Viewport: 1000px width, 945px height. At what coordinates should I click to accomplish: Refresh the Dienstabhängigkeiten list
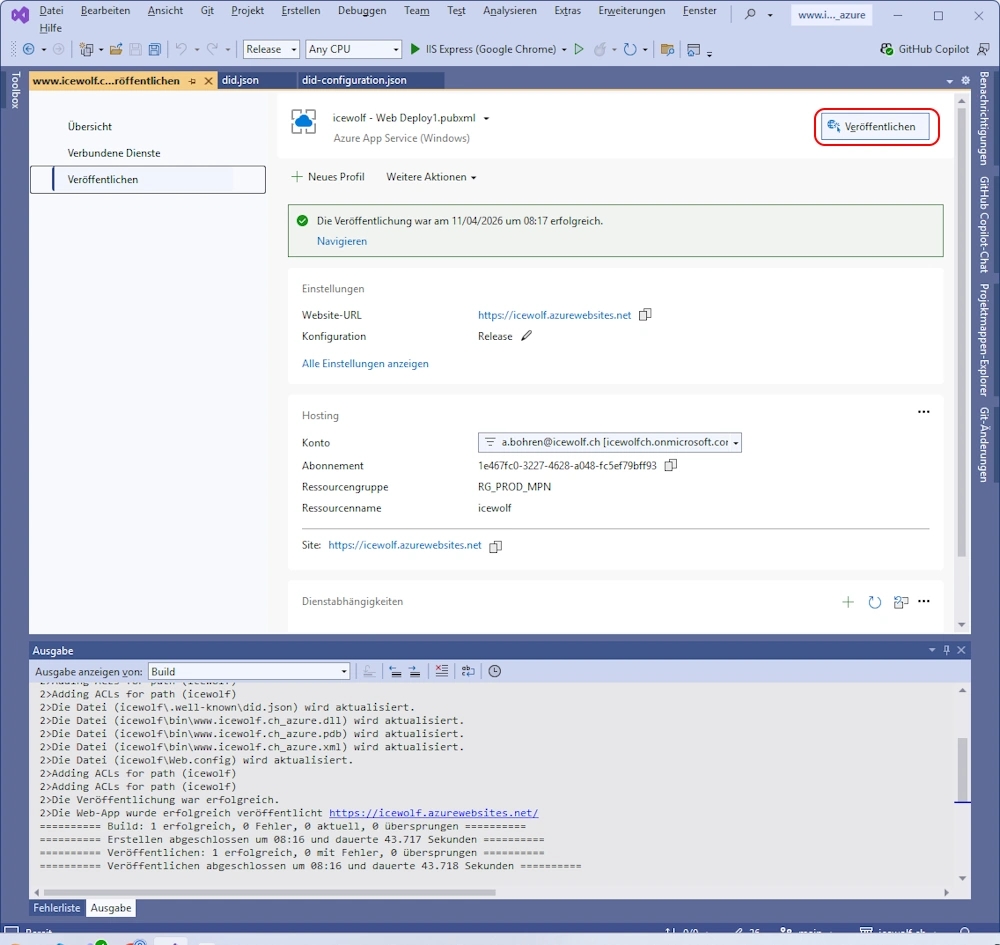coord(875,602)
